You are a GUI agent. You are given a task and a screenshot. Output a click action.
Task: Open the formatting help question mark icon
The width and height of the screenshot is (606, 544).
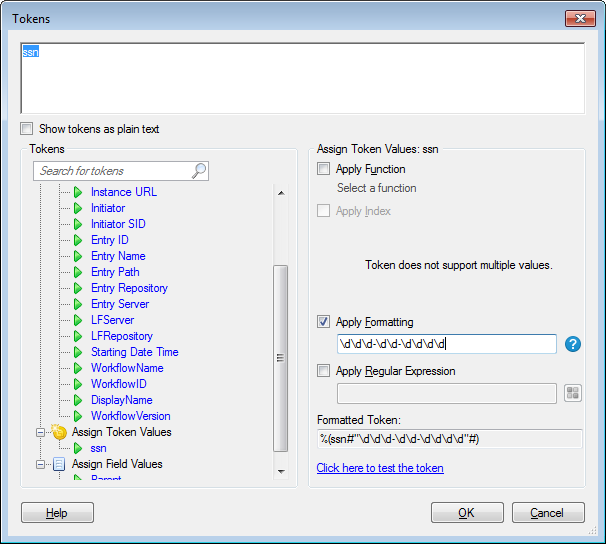click(x=573, y=344)
